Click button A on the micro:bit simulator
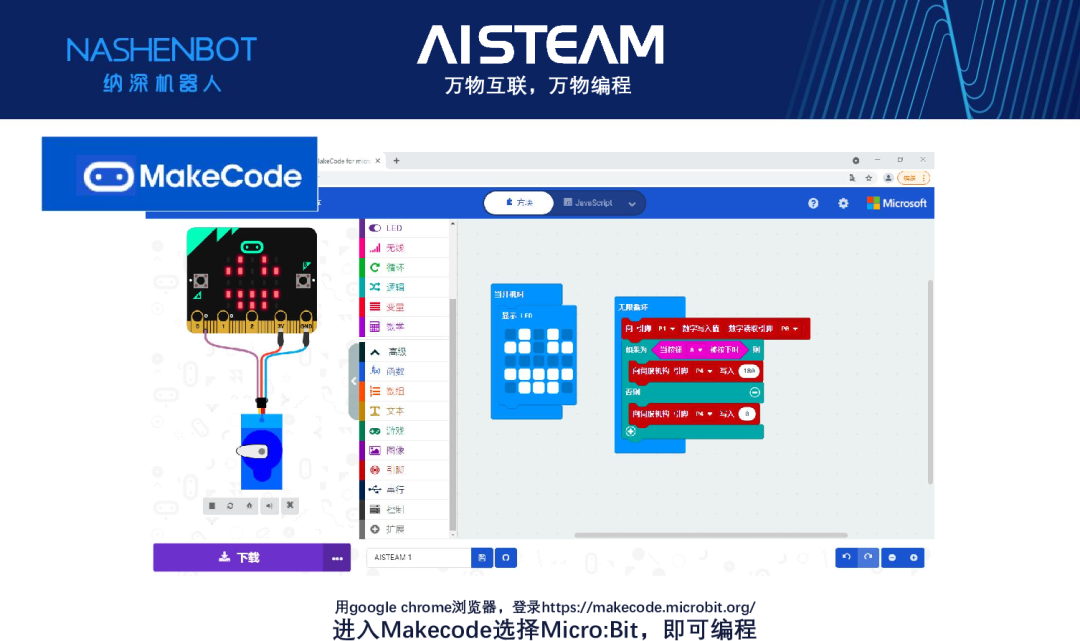 200,280
